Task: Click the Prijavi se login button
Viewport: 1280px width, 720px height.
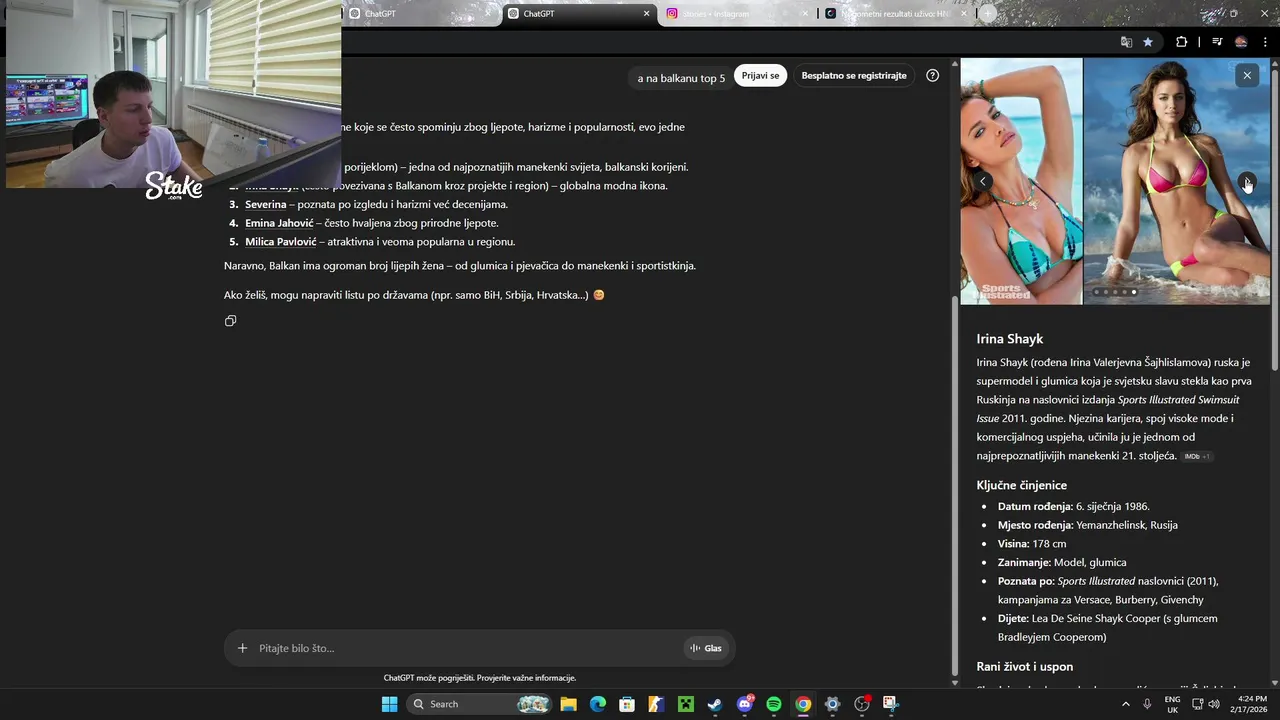Action: (760, 76)
